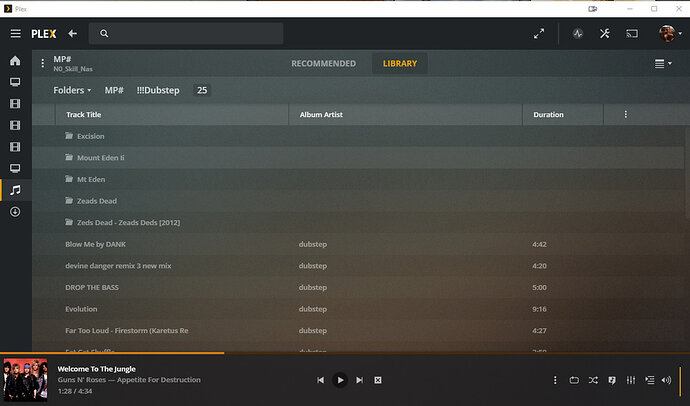Sort by Track Title column
This screenshot has height=406, width=690.
coord(84,114)
